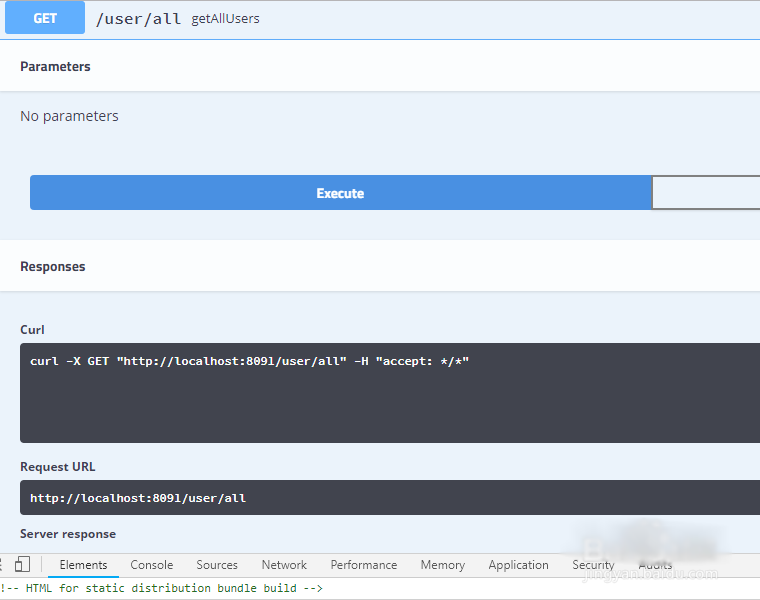The image size is (760, 600).
Task: Open the Console tab
Action: tap(152, 565)
